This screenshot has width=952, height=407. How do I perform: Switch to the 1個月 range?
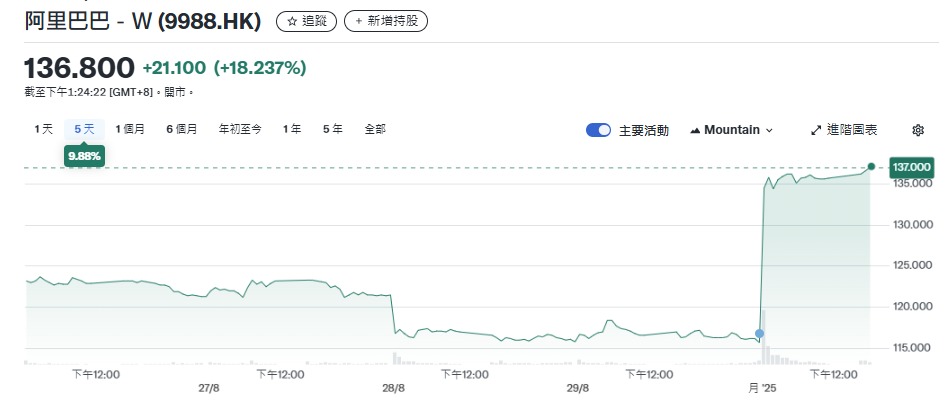130,129
